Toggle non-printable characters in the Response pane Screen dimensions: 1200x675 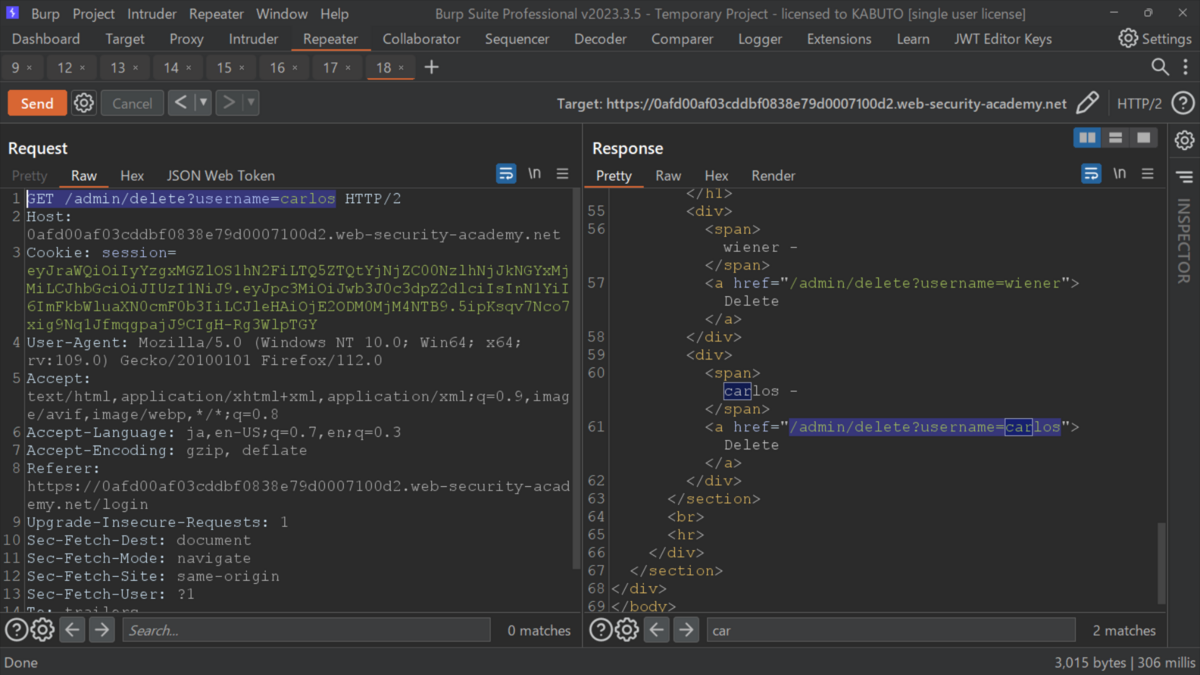point(1119,174)
